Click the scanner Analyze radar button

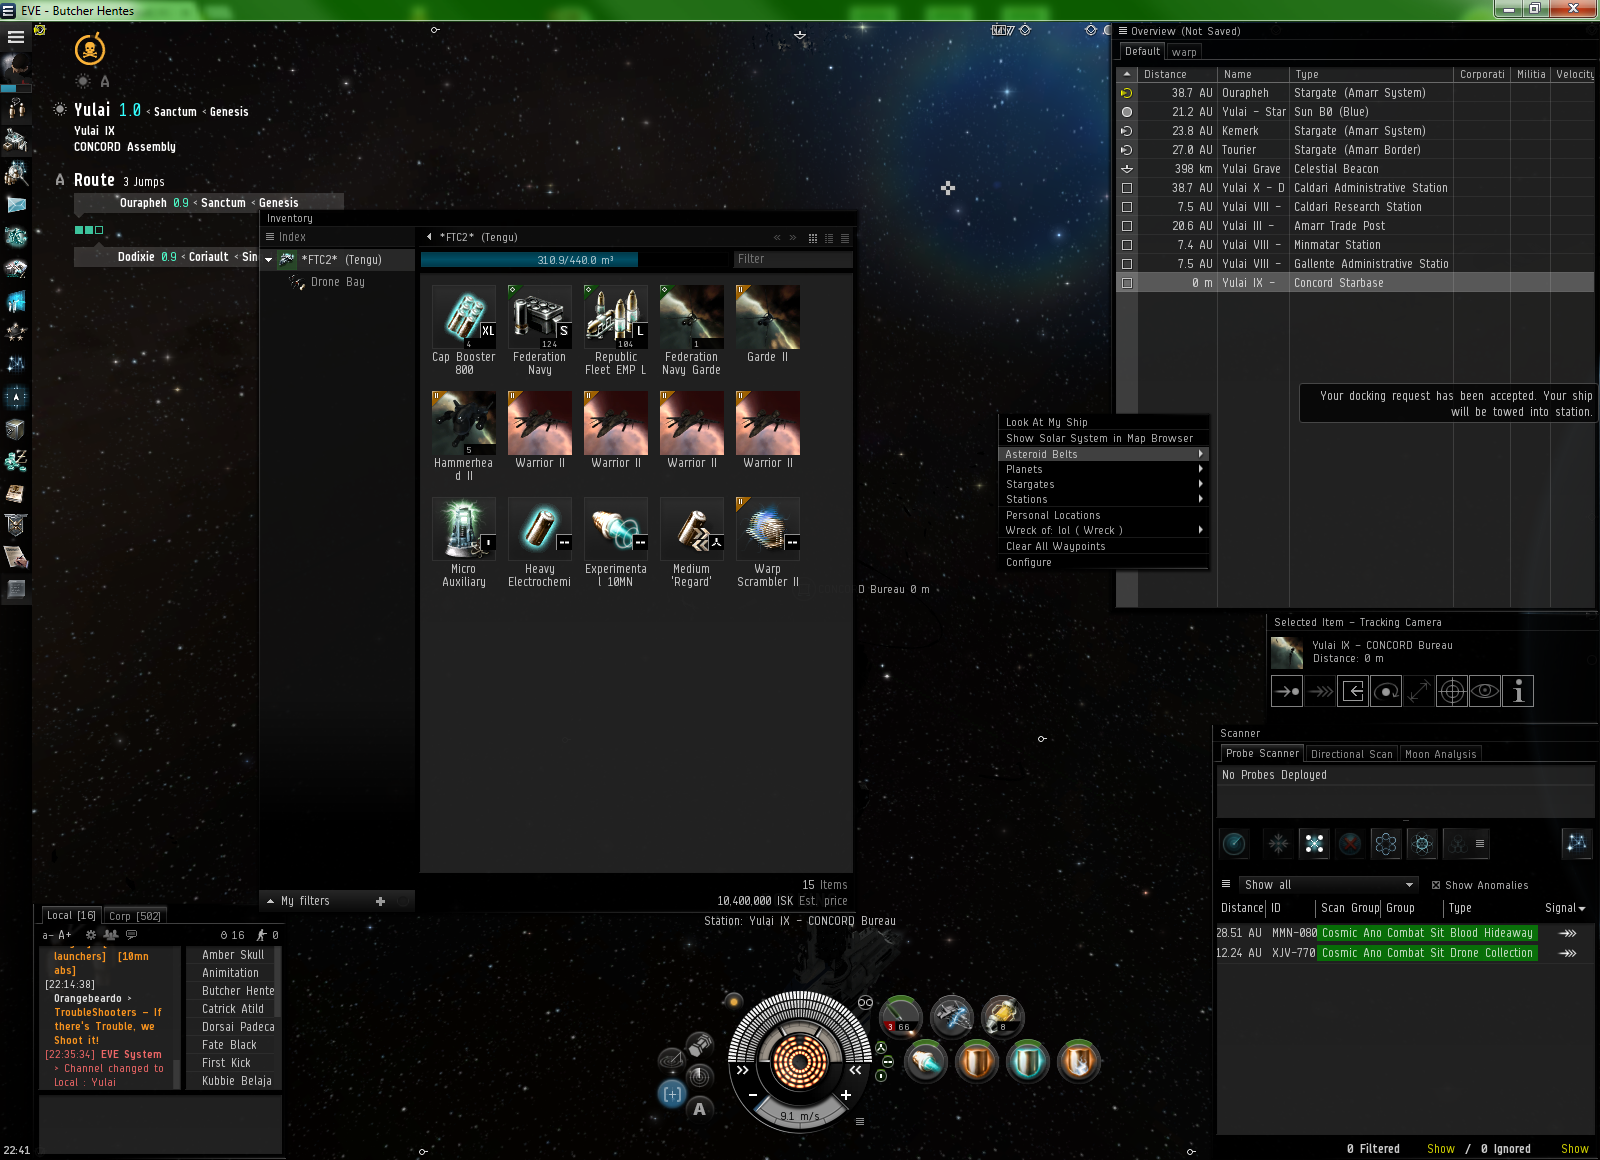pyautogui.click(x=1235, y=844)
